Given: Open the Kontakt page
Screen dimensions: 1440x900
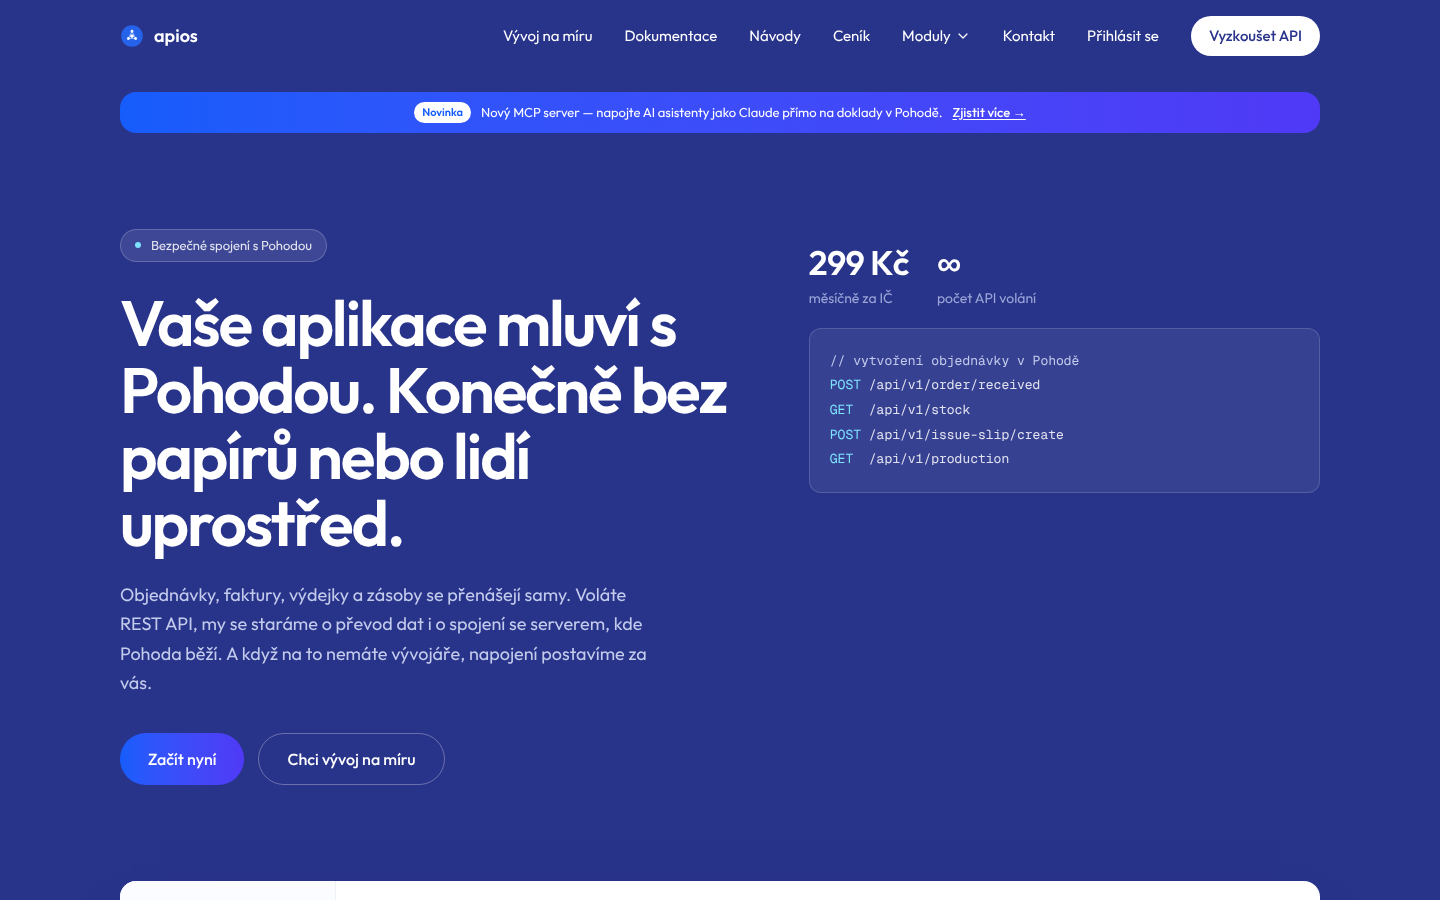Looking at the screenshot, I should click(x=1029, y=36).
